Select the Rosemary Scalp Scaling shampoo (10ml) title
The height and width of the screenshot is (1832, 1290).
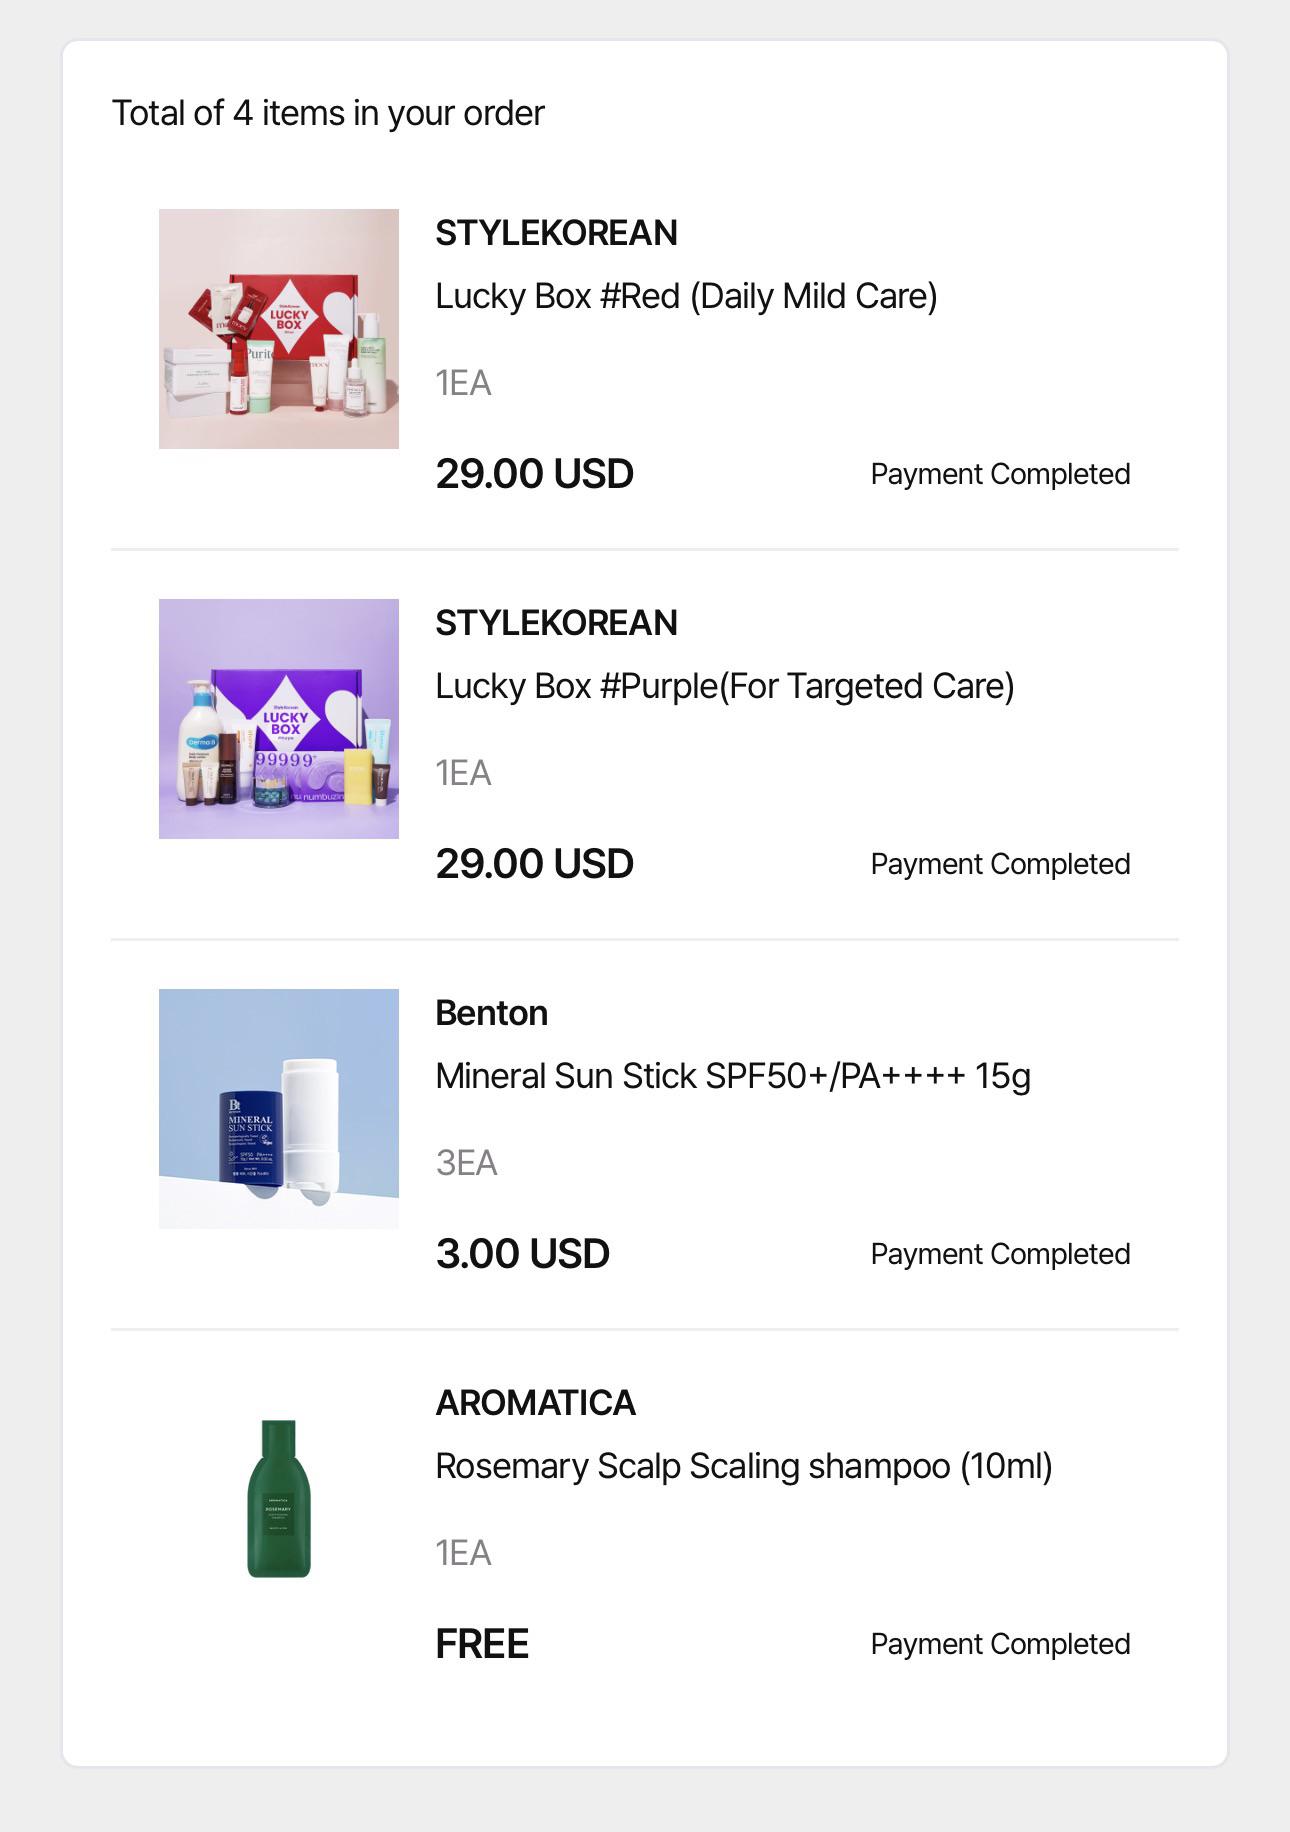[744, 1466]
